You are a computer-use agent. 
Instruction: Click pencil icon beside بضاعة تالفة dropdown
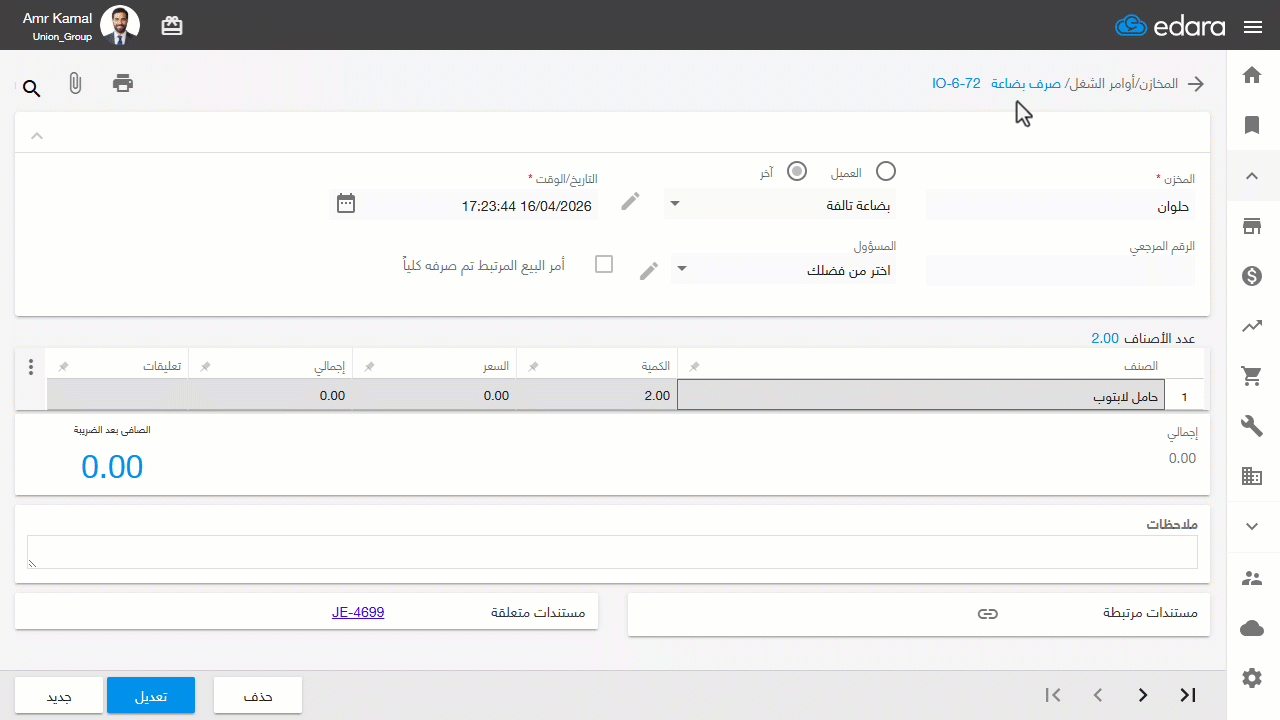[630, 202]
